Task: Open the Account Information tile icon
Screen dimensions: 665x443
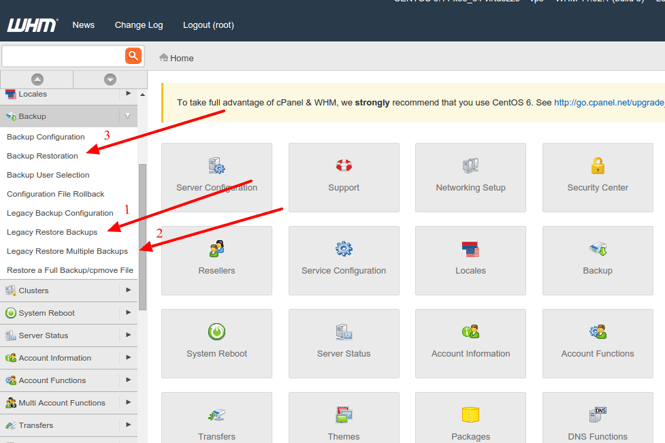Action: coord(470,332)
